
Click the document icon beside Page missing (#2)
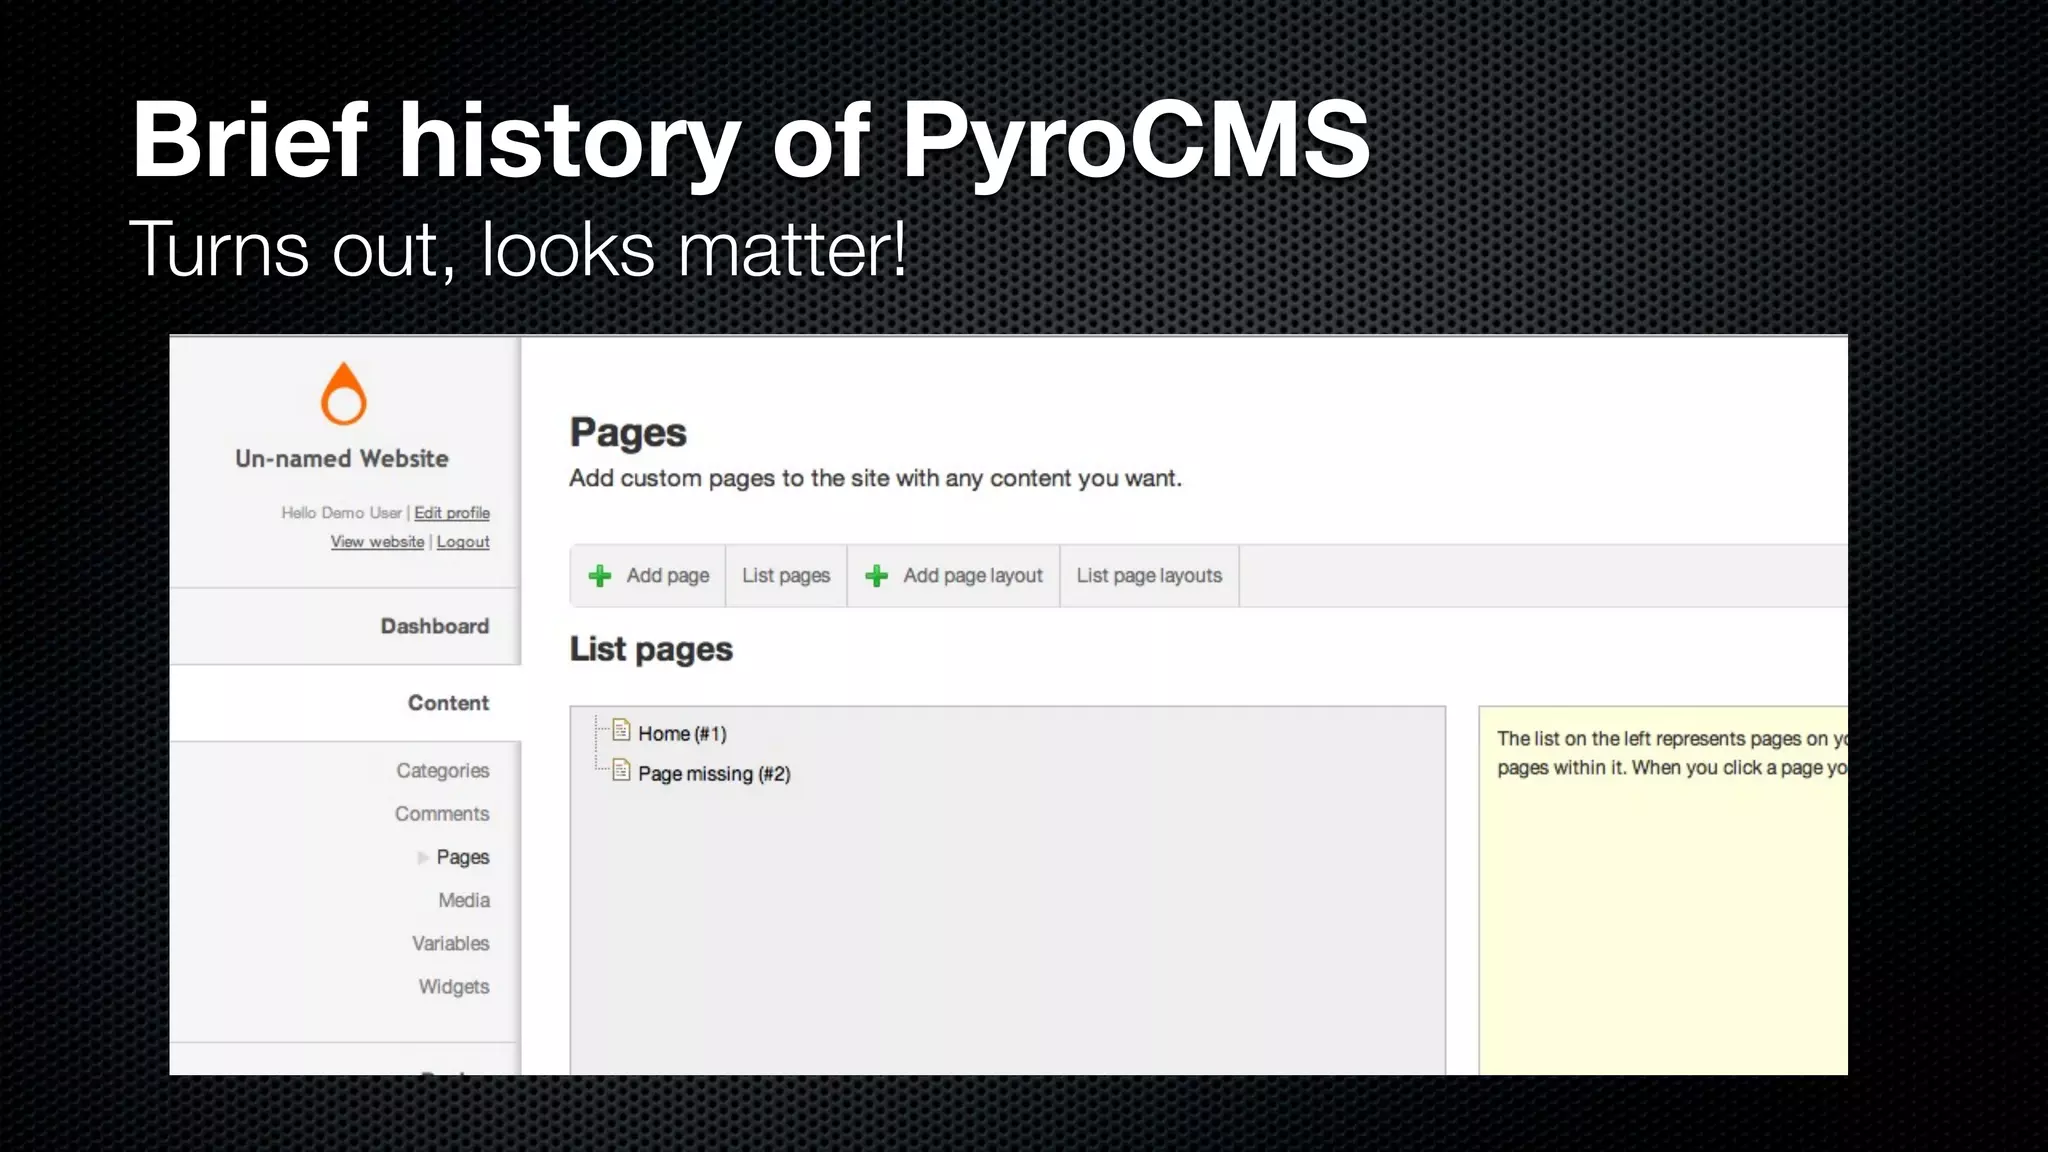click(621, 770)
